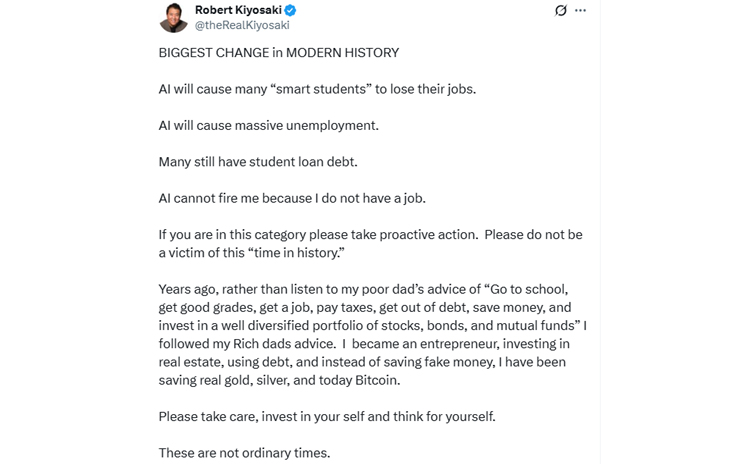Click the student loan debt sentence
Image resolution: width=756 pixels, height=465 pixels.
[x=258, y=162]
